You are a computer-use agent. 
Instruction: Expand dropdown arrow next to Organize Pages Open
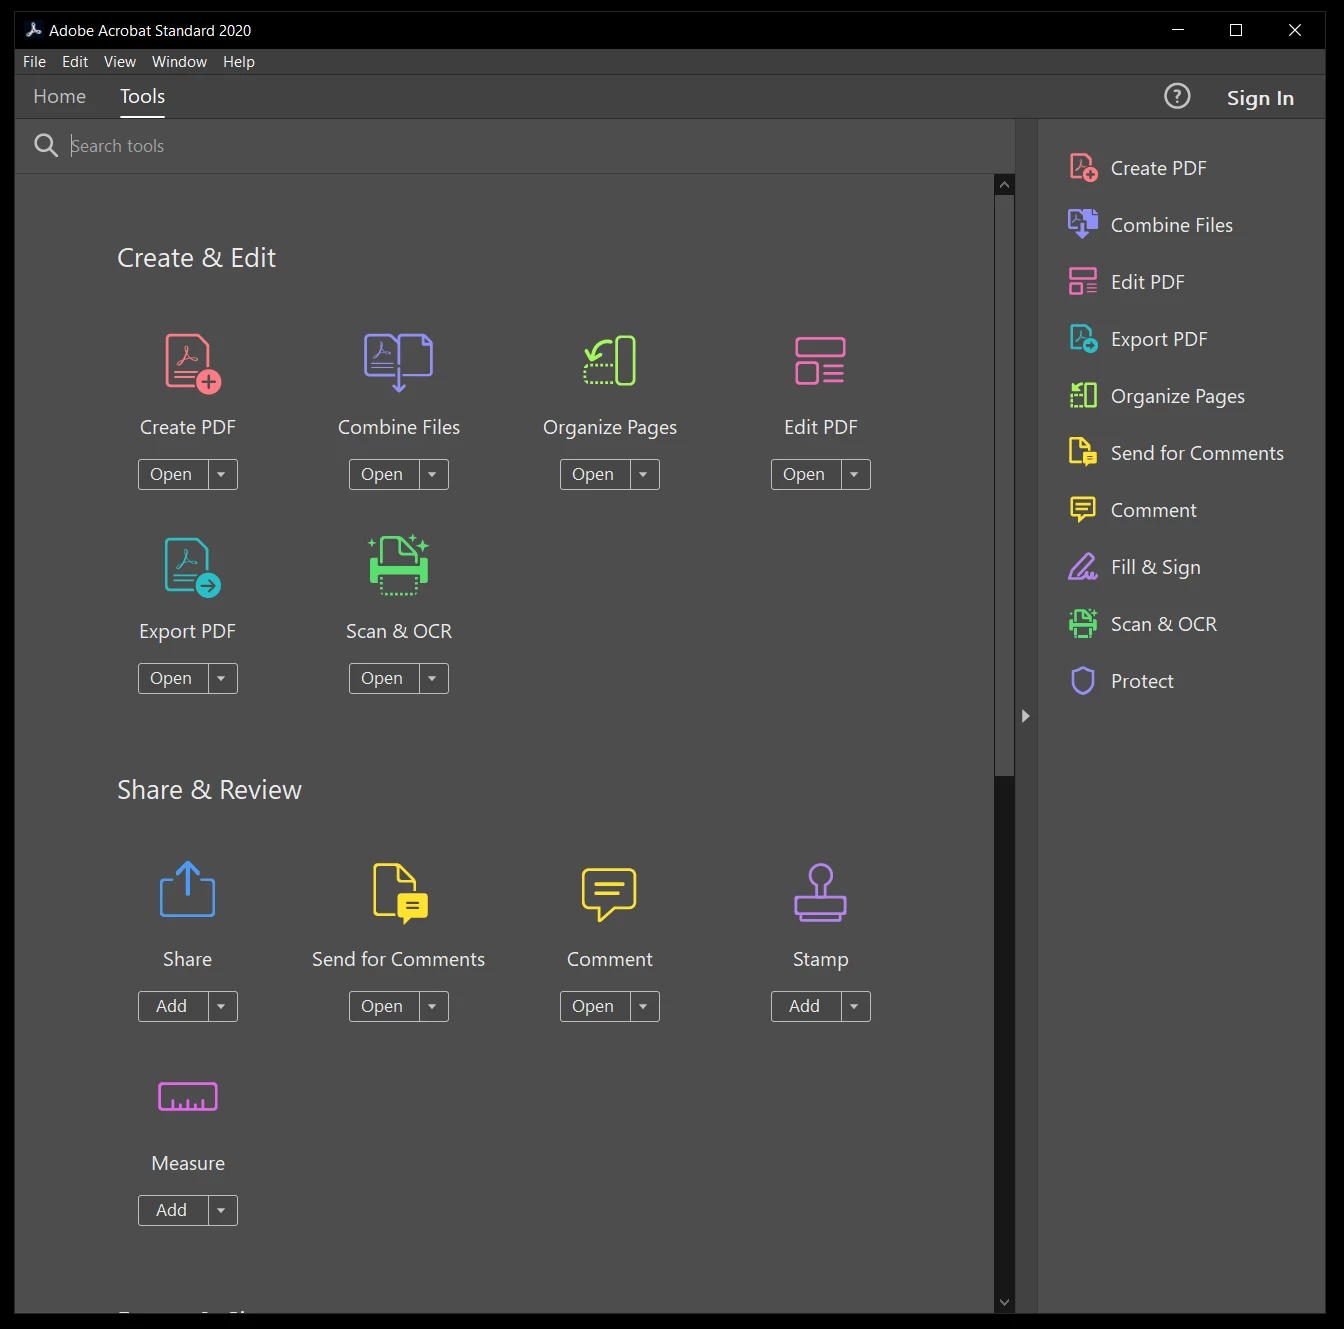coord(644,475)
